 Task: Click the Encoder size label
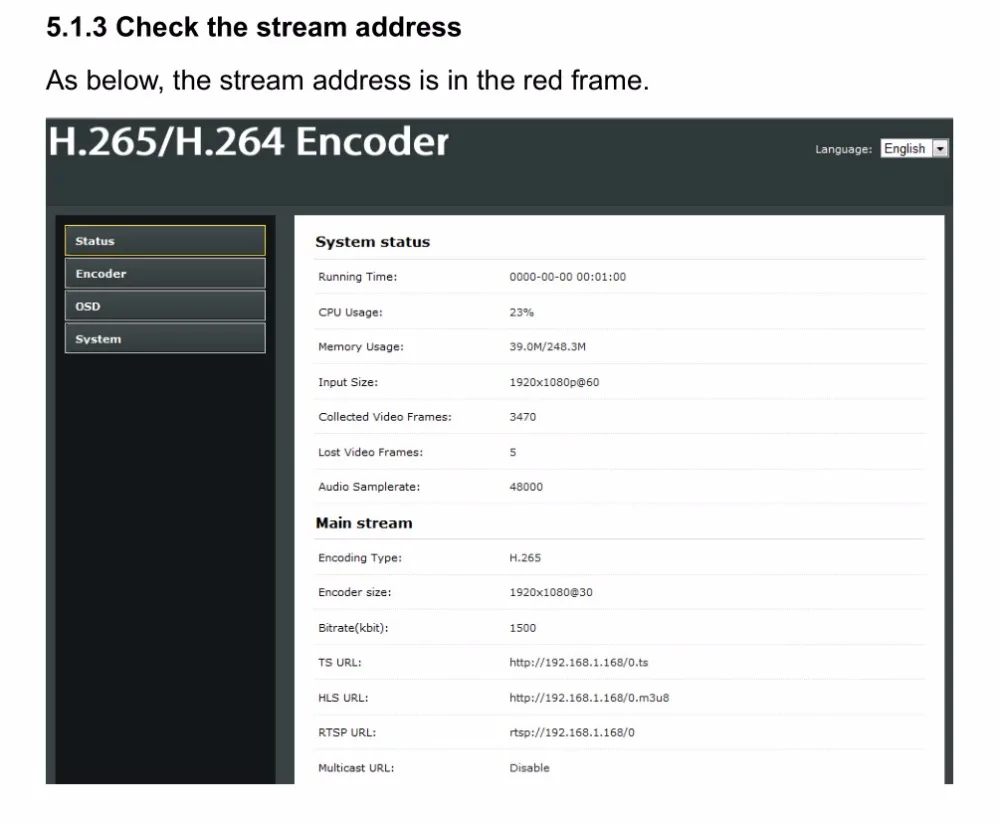click(355, 592)
